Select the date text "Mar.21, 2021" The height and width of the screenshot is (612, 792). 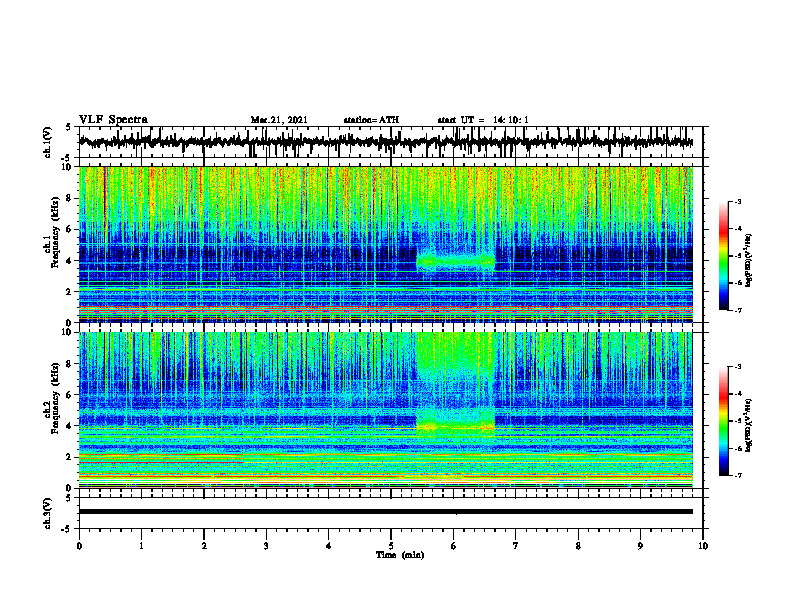pos(279,120)
